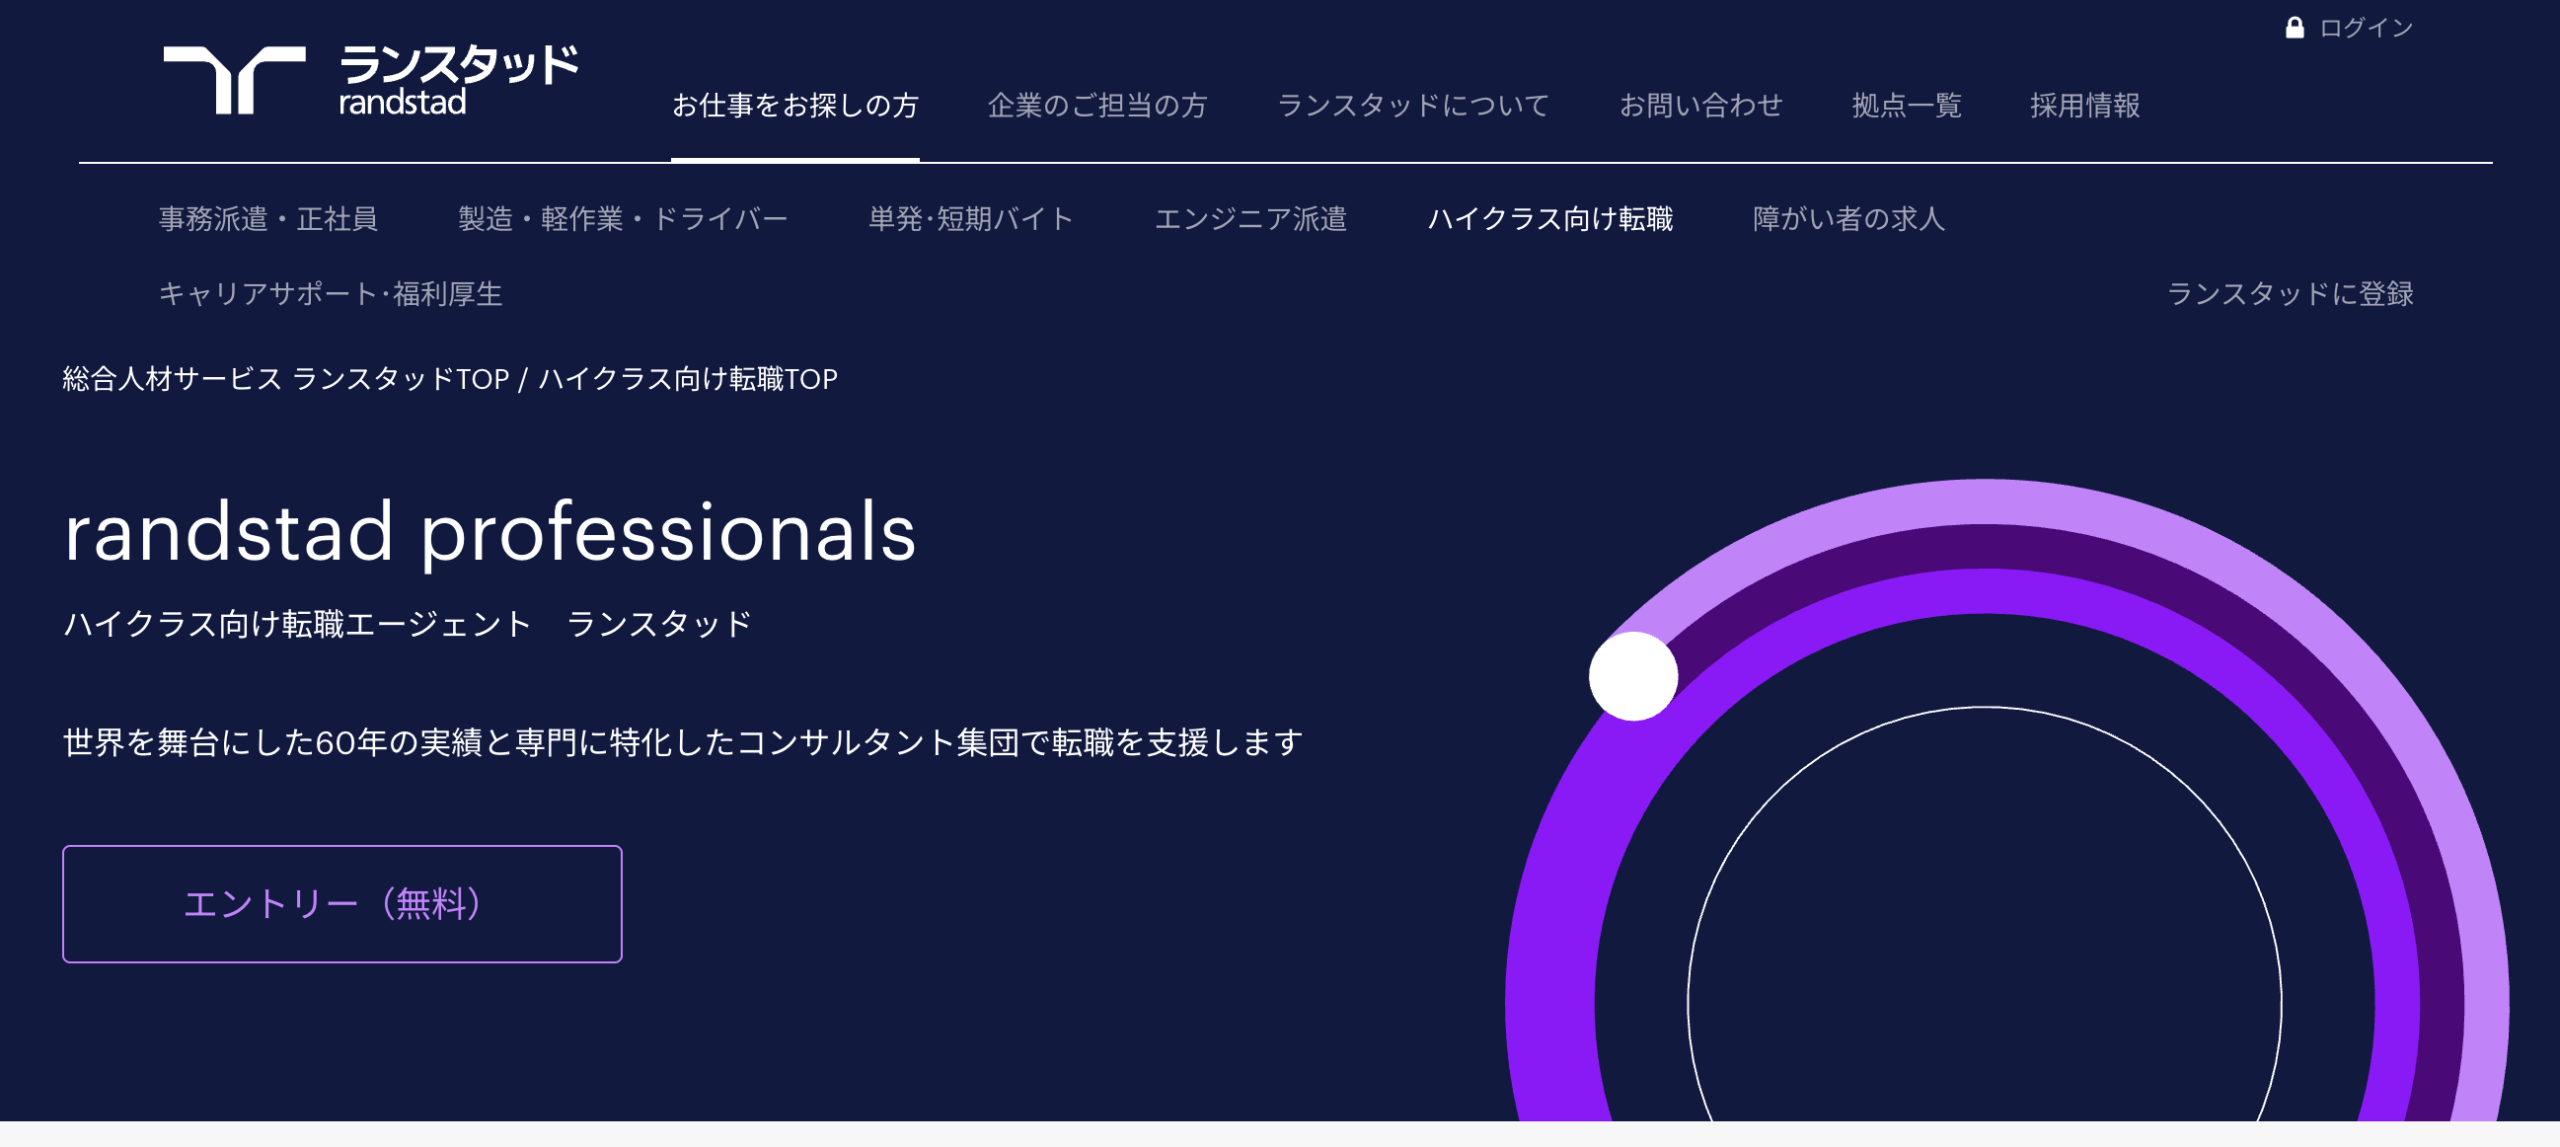Click ランスタッドに登録 to register

click(2290, 294)
